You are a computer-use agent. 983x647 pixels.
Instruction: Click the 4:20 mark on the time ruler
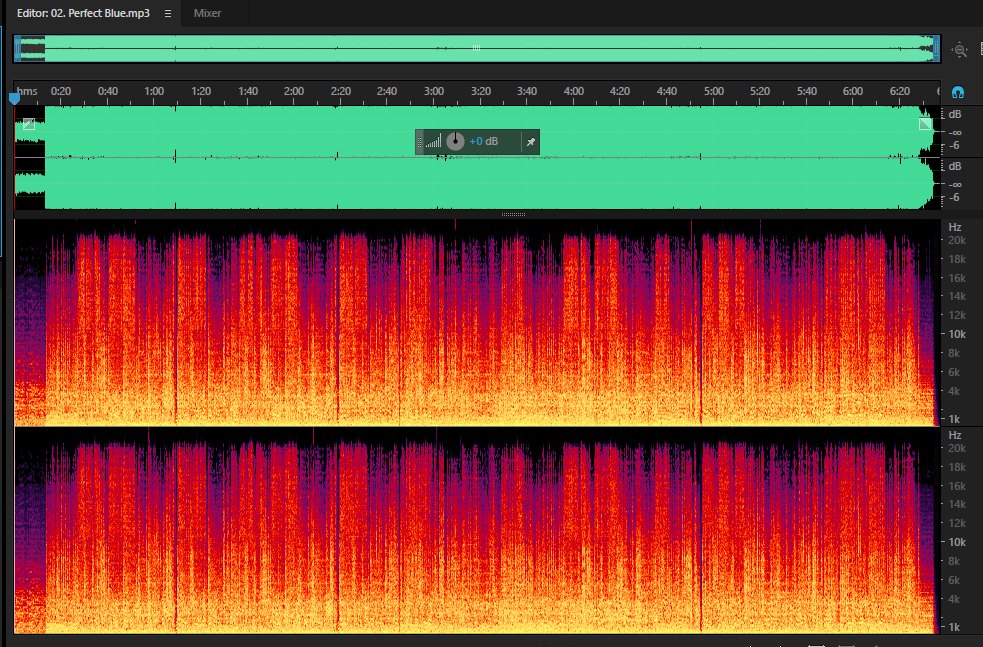pos(620,92)
